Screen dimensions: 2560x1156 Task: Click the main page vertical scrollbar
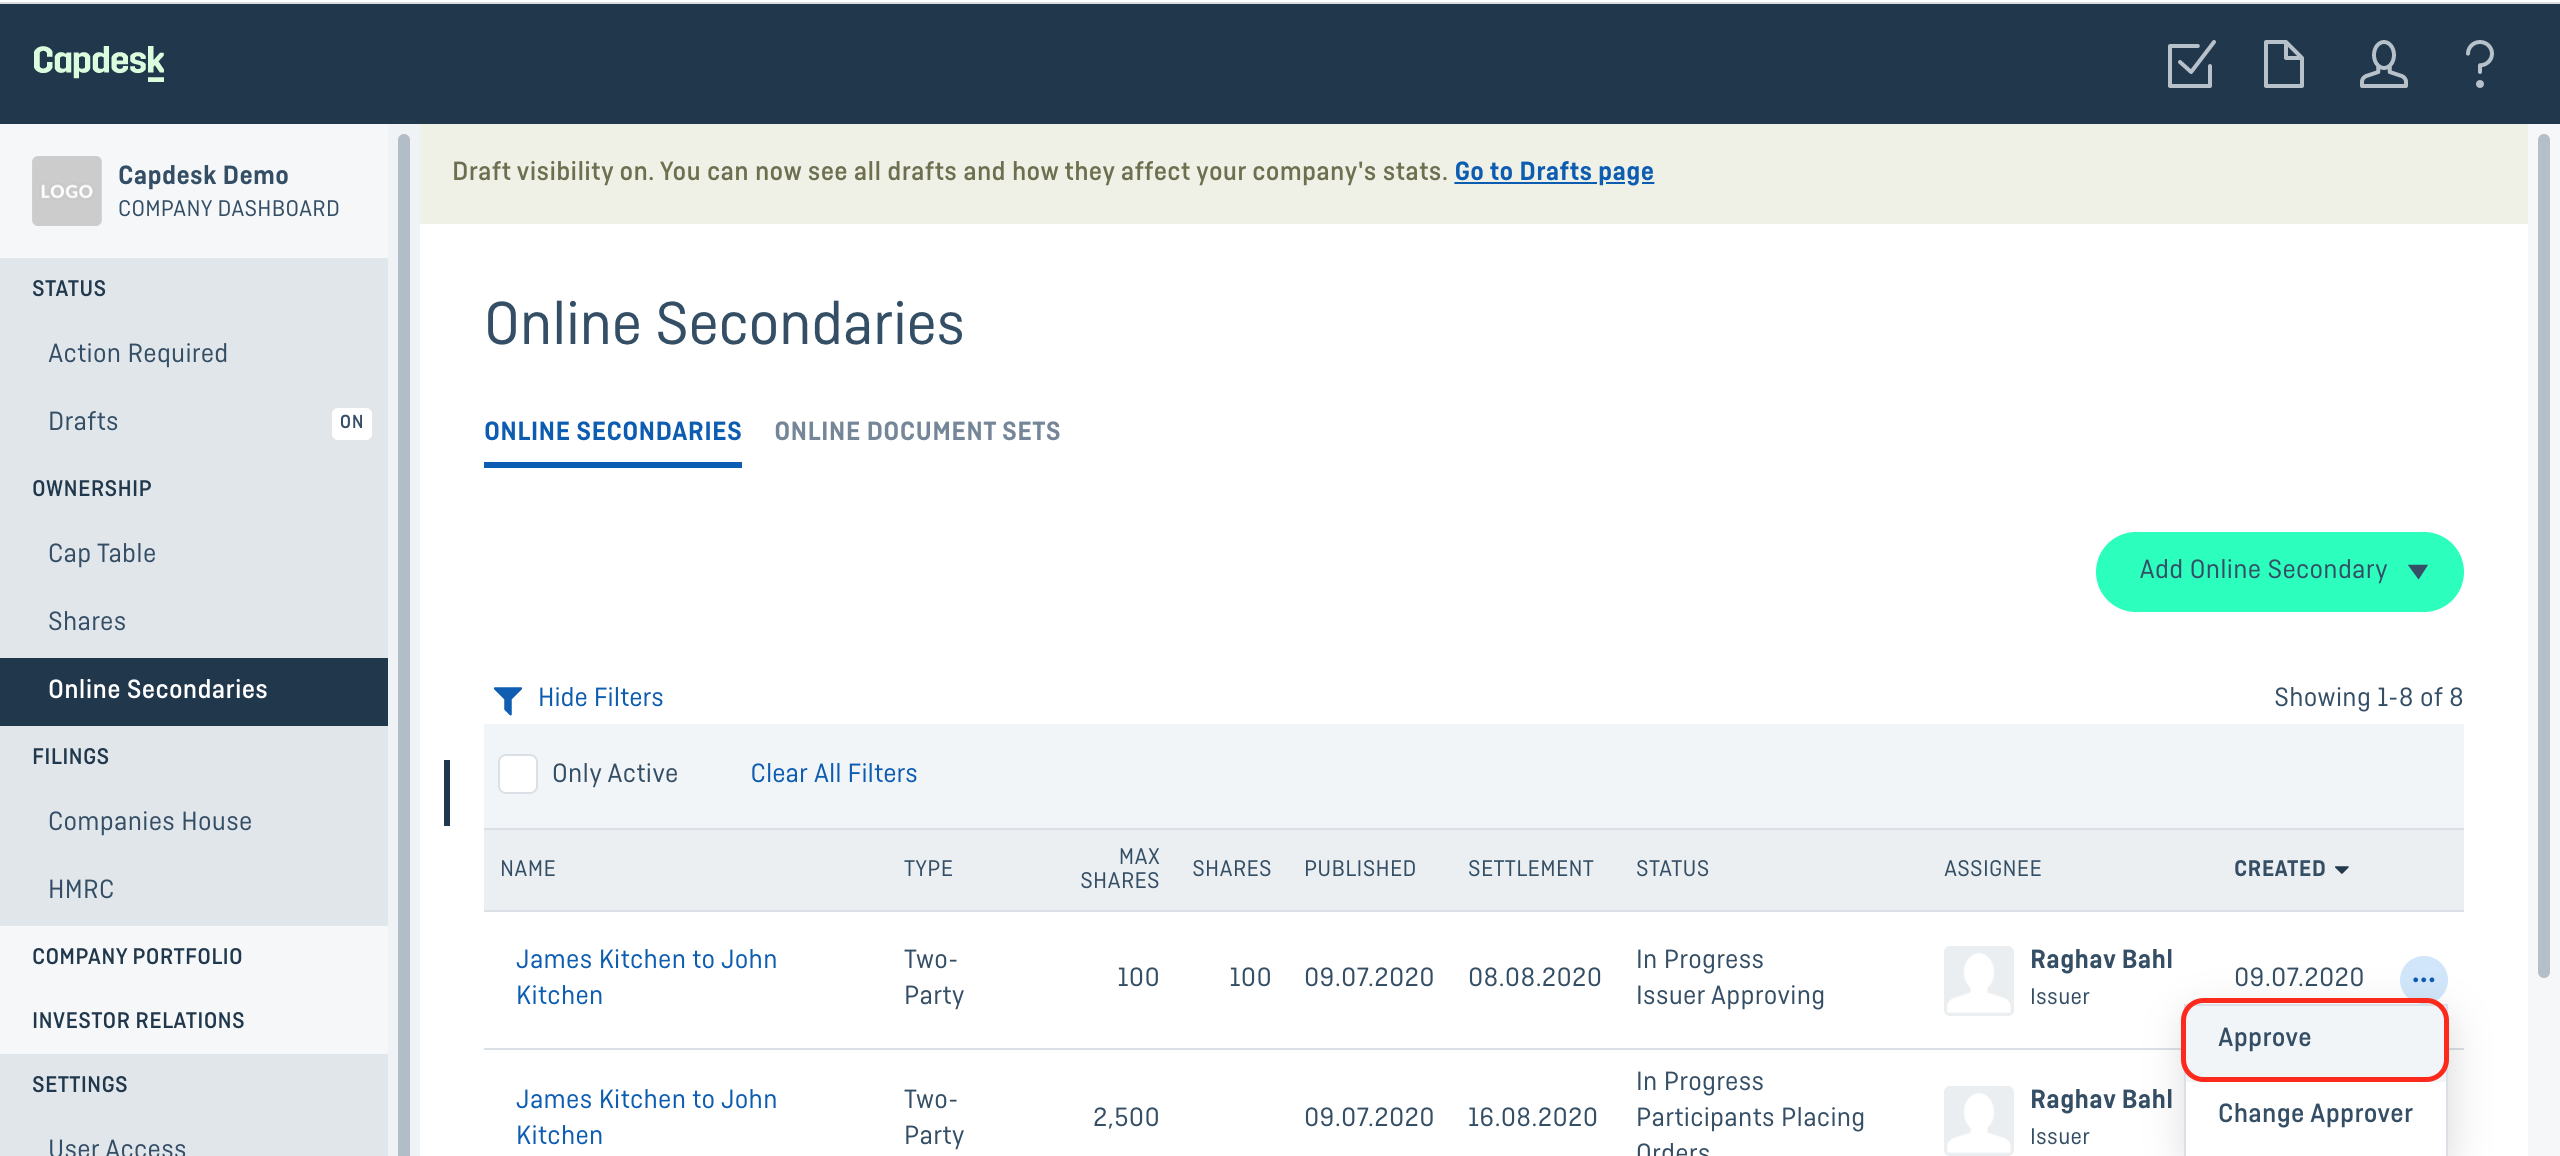click(2544, 556)
